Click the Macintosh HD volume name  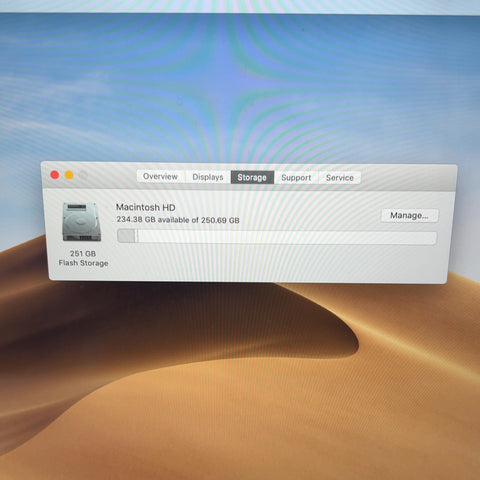click(146, 207)
